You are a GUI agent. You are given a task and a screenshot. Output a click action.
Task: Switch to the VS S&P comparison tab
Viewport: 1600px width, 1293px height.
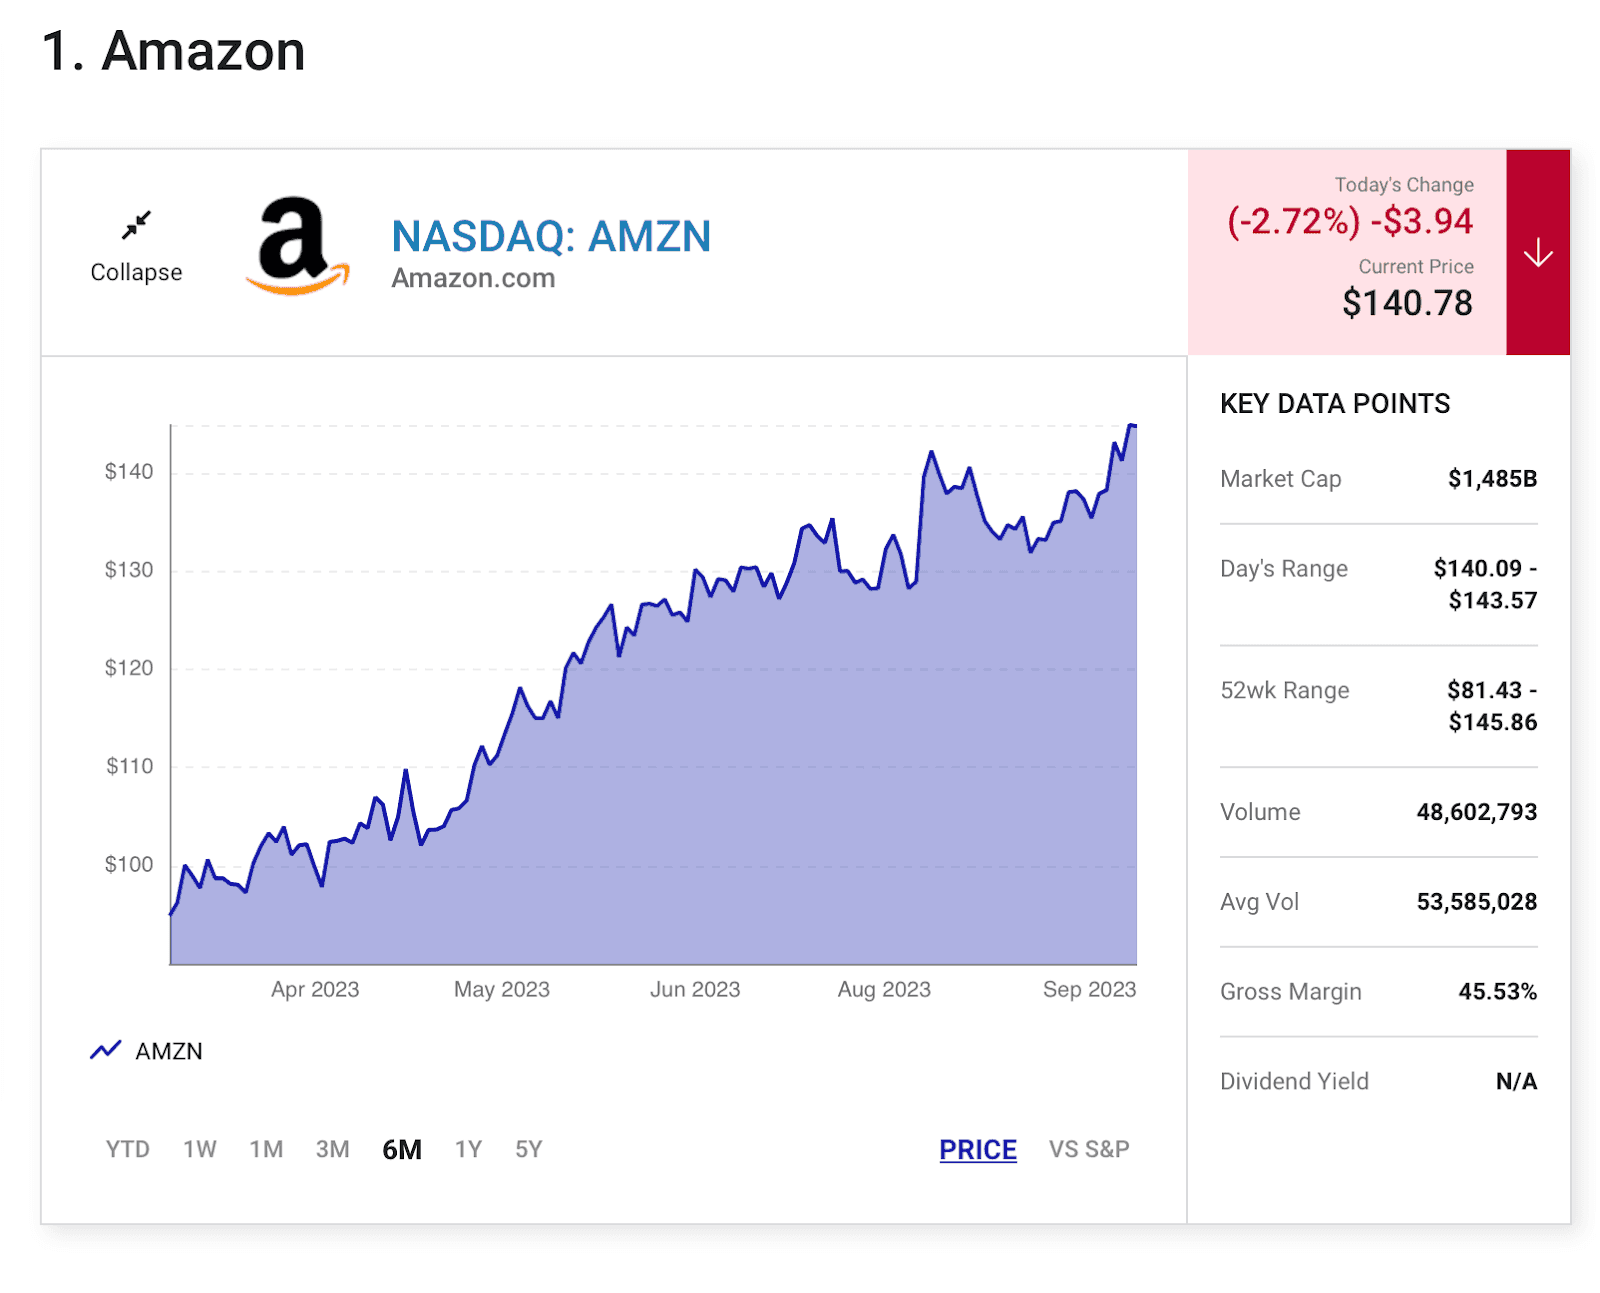[x=1089, y=1149]
